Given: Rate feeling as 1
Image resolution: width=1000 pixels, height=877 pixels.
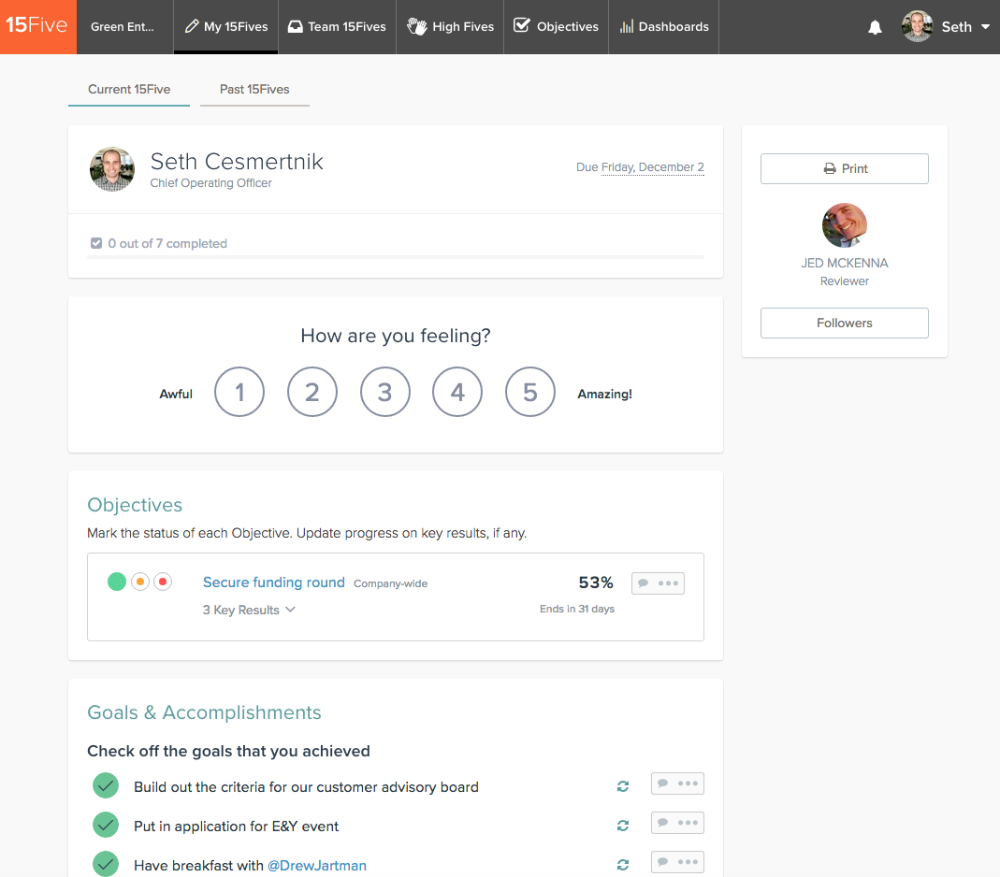Looking at the screenshot, I should [239, 392].
